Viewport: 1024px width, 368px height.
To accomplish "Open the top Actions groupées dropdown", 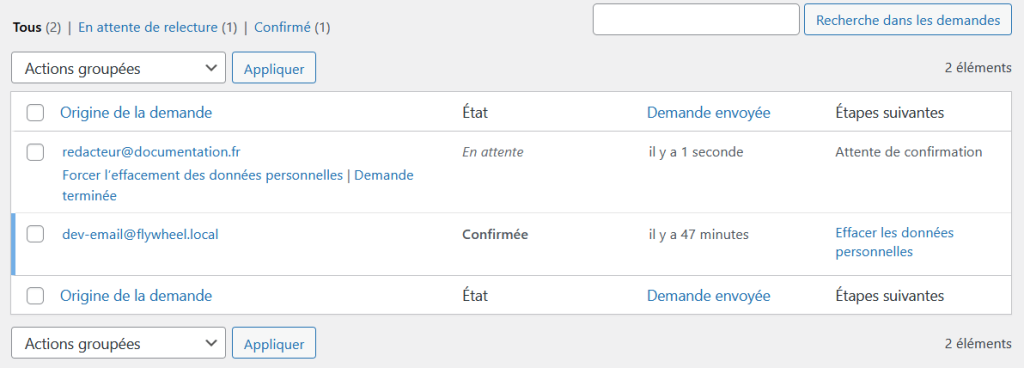I will (118, 68).
